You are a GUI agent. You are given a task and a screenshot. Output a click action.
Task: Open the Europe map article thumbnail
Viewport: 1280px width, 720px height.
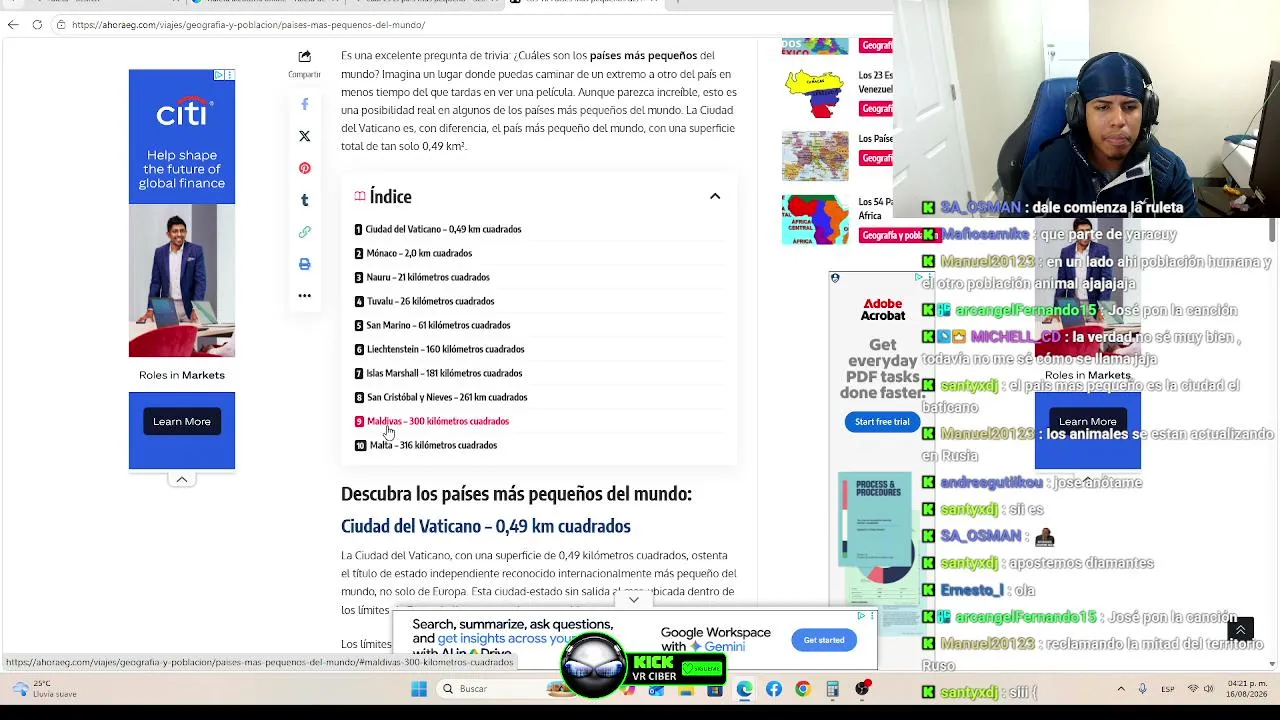[815, 155]
